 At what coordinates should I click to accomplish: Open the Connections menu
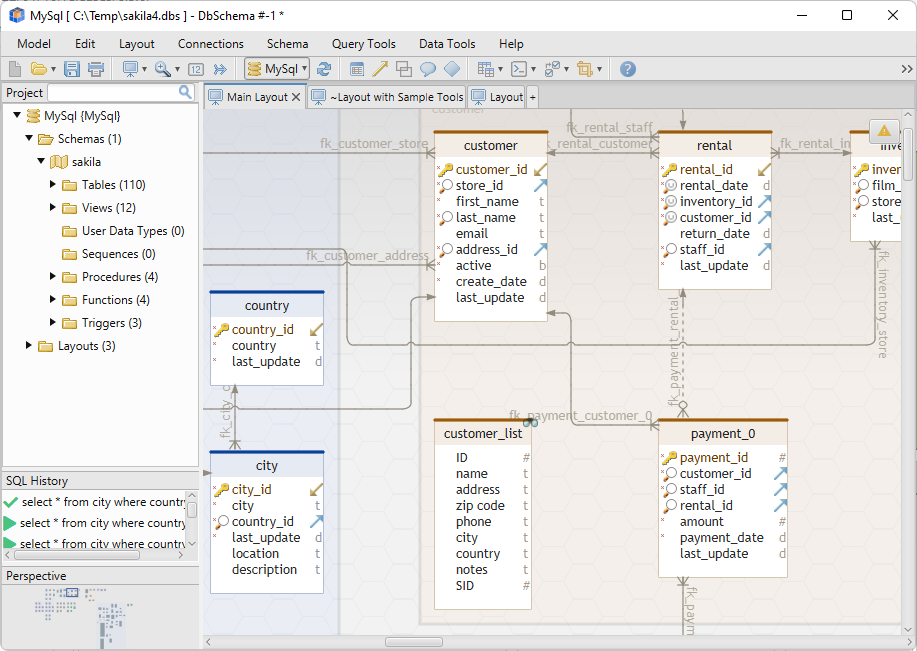pyautogui.click(x=211, y=44)
